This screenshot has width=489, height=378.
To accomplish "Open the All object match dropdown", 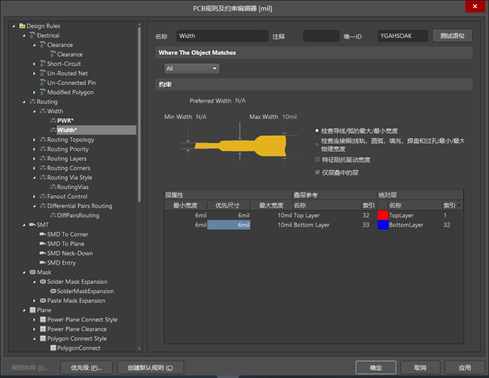I will click(x=192, y=69).
